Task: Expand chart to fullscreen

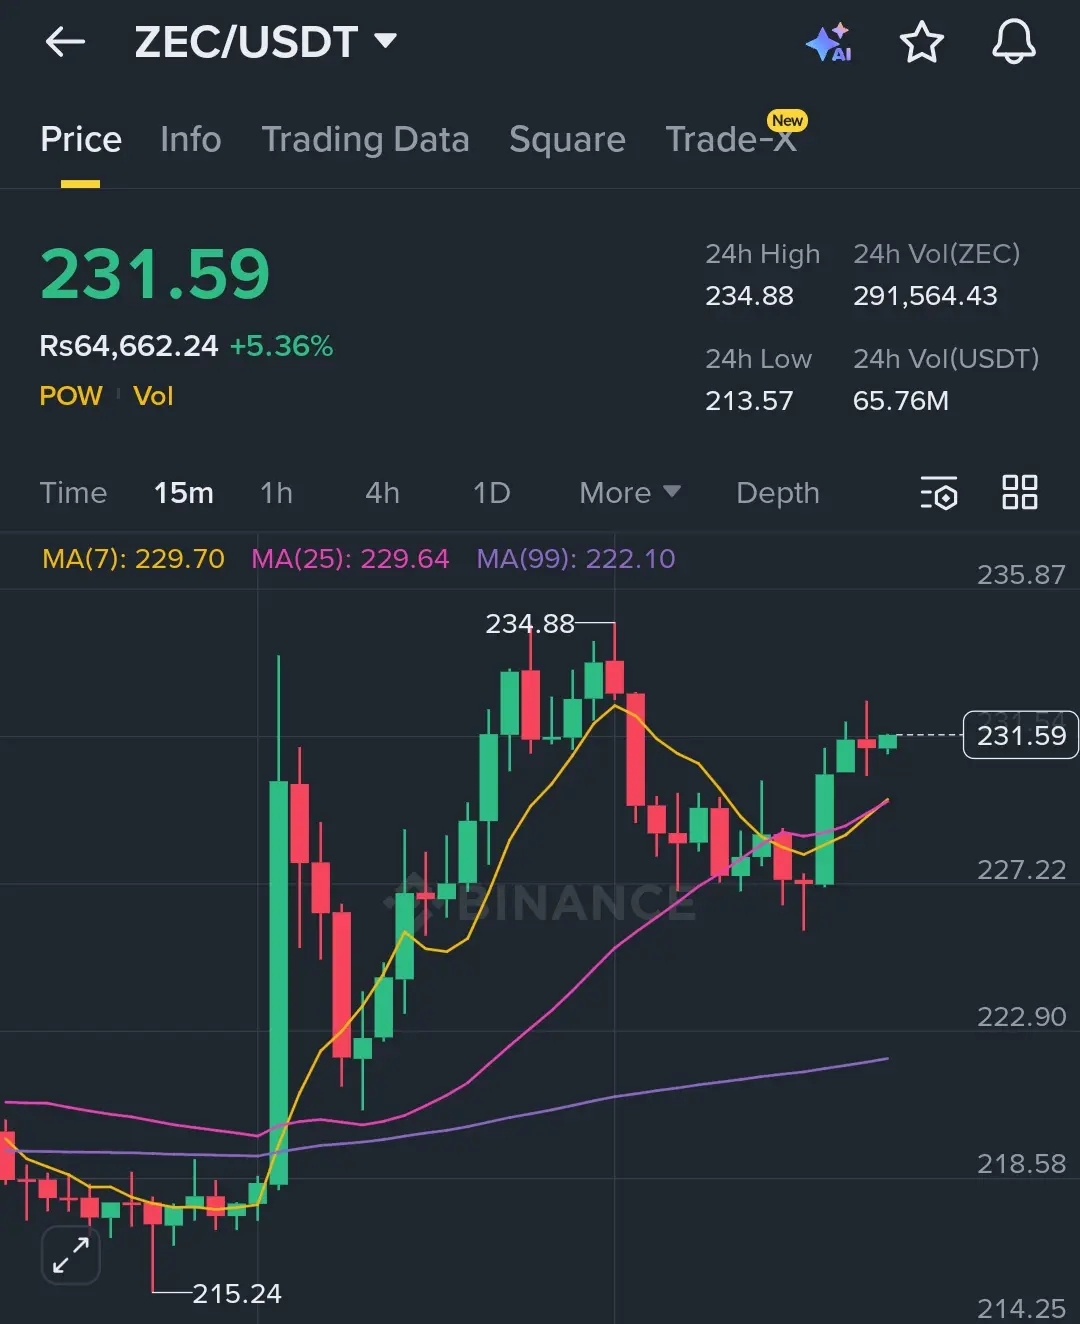Action: point(71,1255)
